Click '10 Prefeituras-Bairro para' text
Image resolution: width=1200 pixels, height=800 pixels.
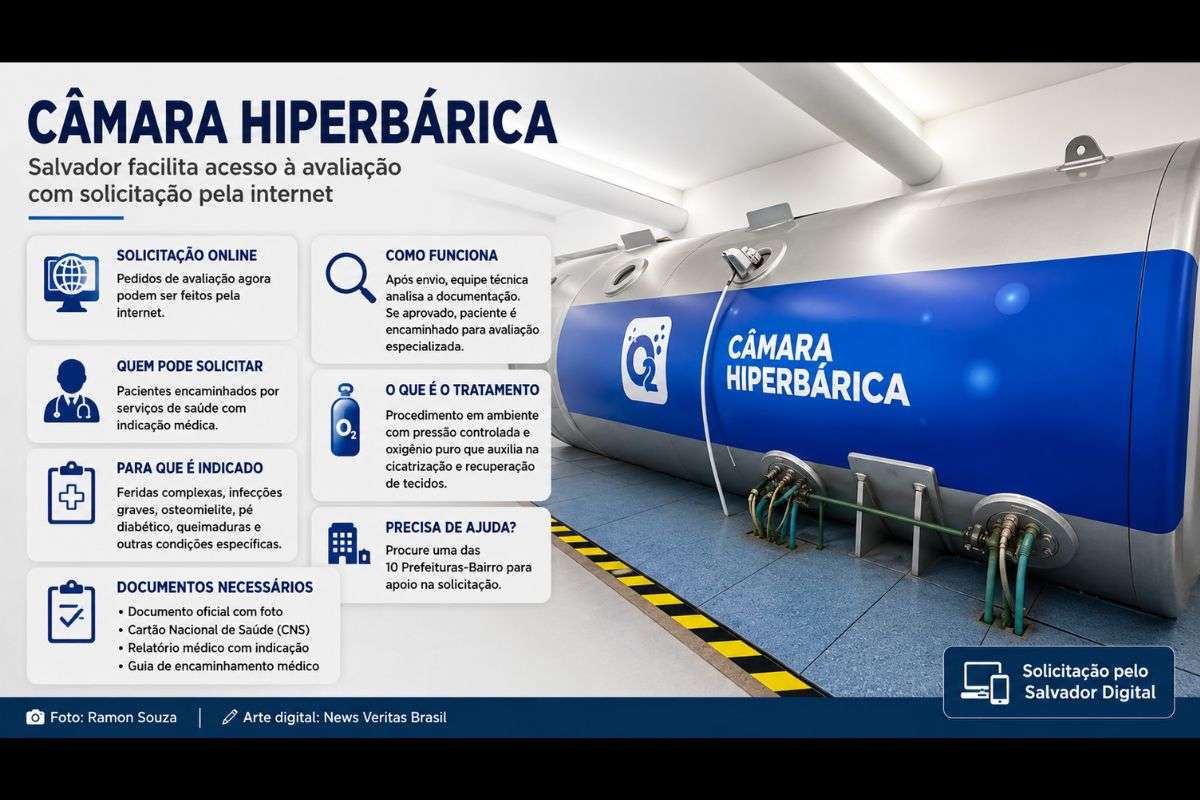click(458, 567)
